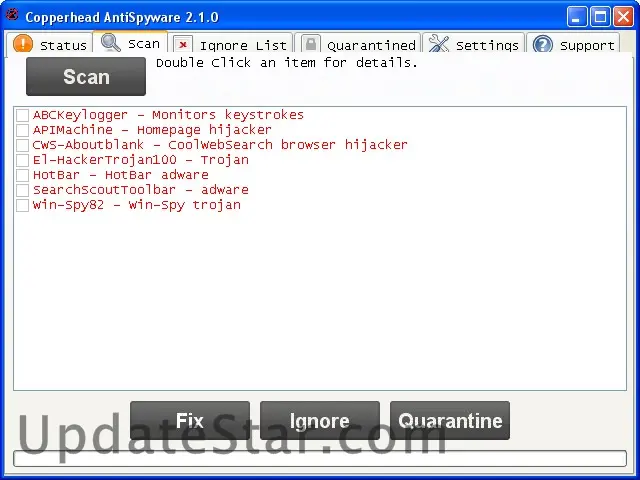This screenshot has height=480, width=640.
Task: Click the magnifying glass Scan tab icon
Action: tap(111, 42)
